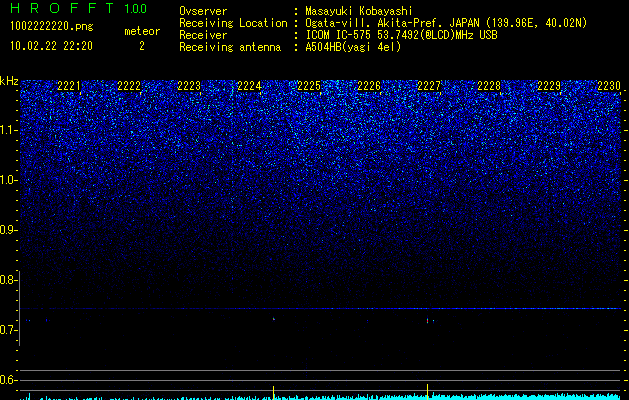Click the meteor echo spot between 2224 and 2225
629x400 pixels.
coord(274,319)
